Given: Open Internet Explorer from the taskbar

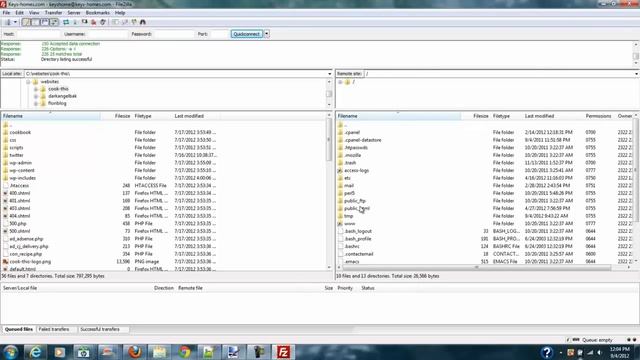Looking at the screenshot, I should click(x=36, y=352).
